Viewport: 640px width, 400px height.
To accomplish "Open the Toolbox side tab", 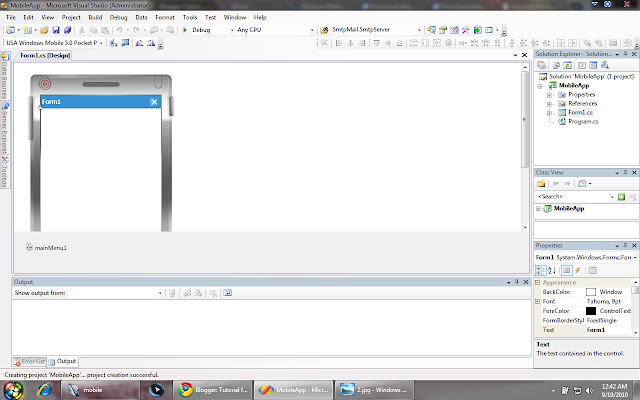I will click(4, 172).
